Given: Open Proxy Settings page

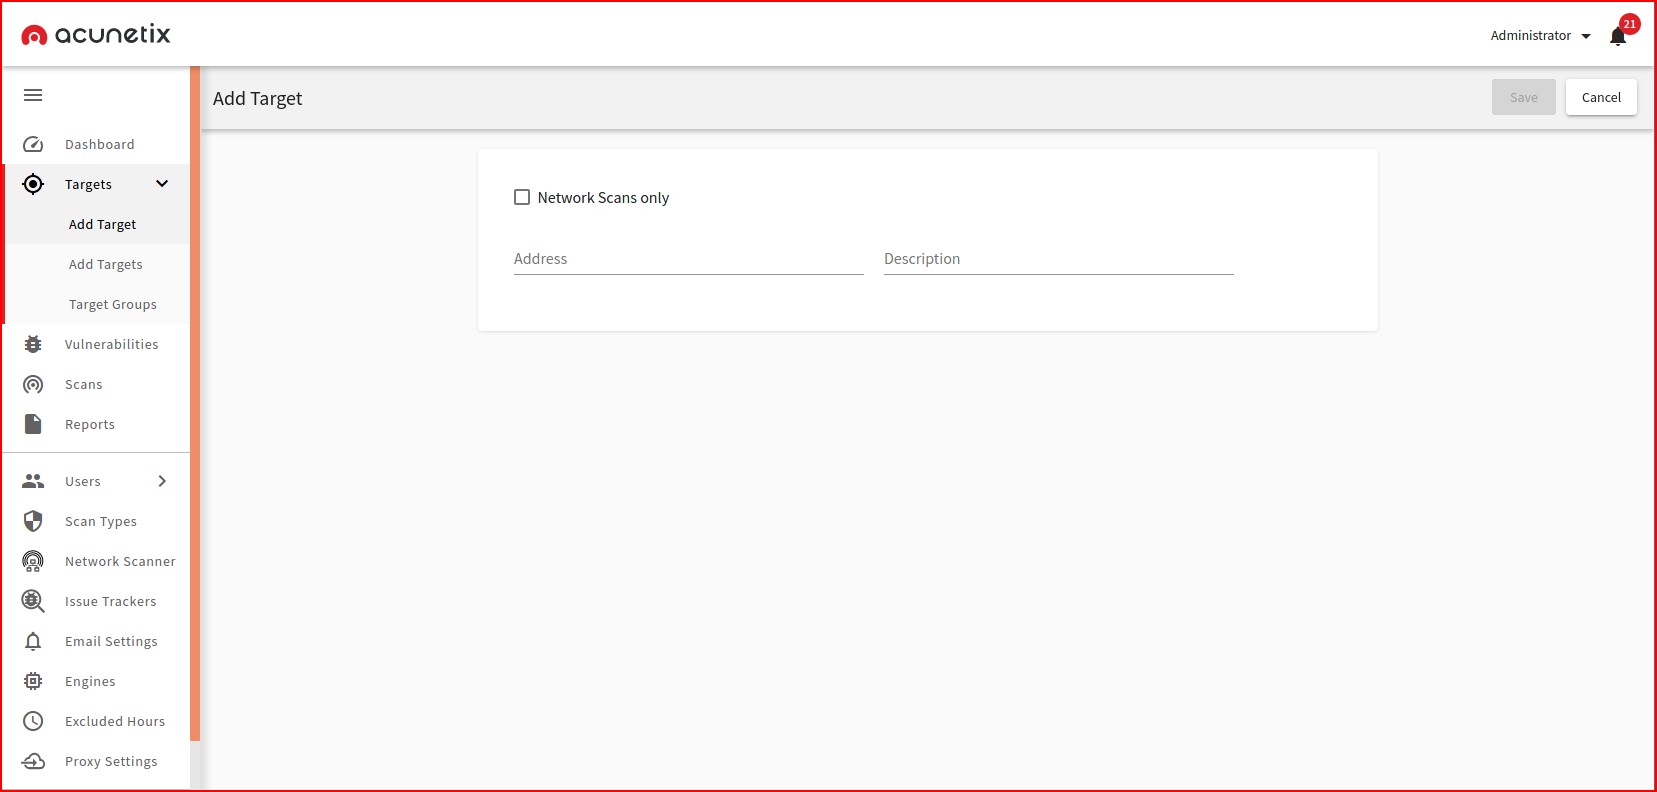Looking at the screenshot, I should click(97, 761).
